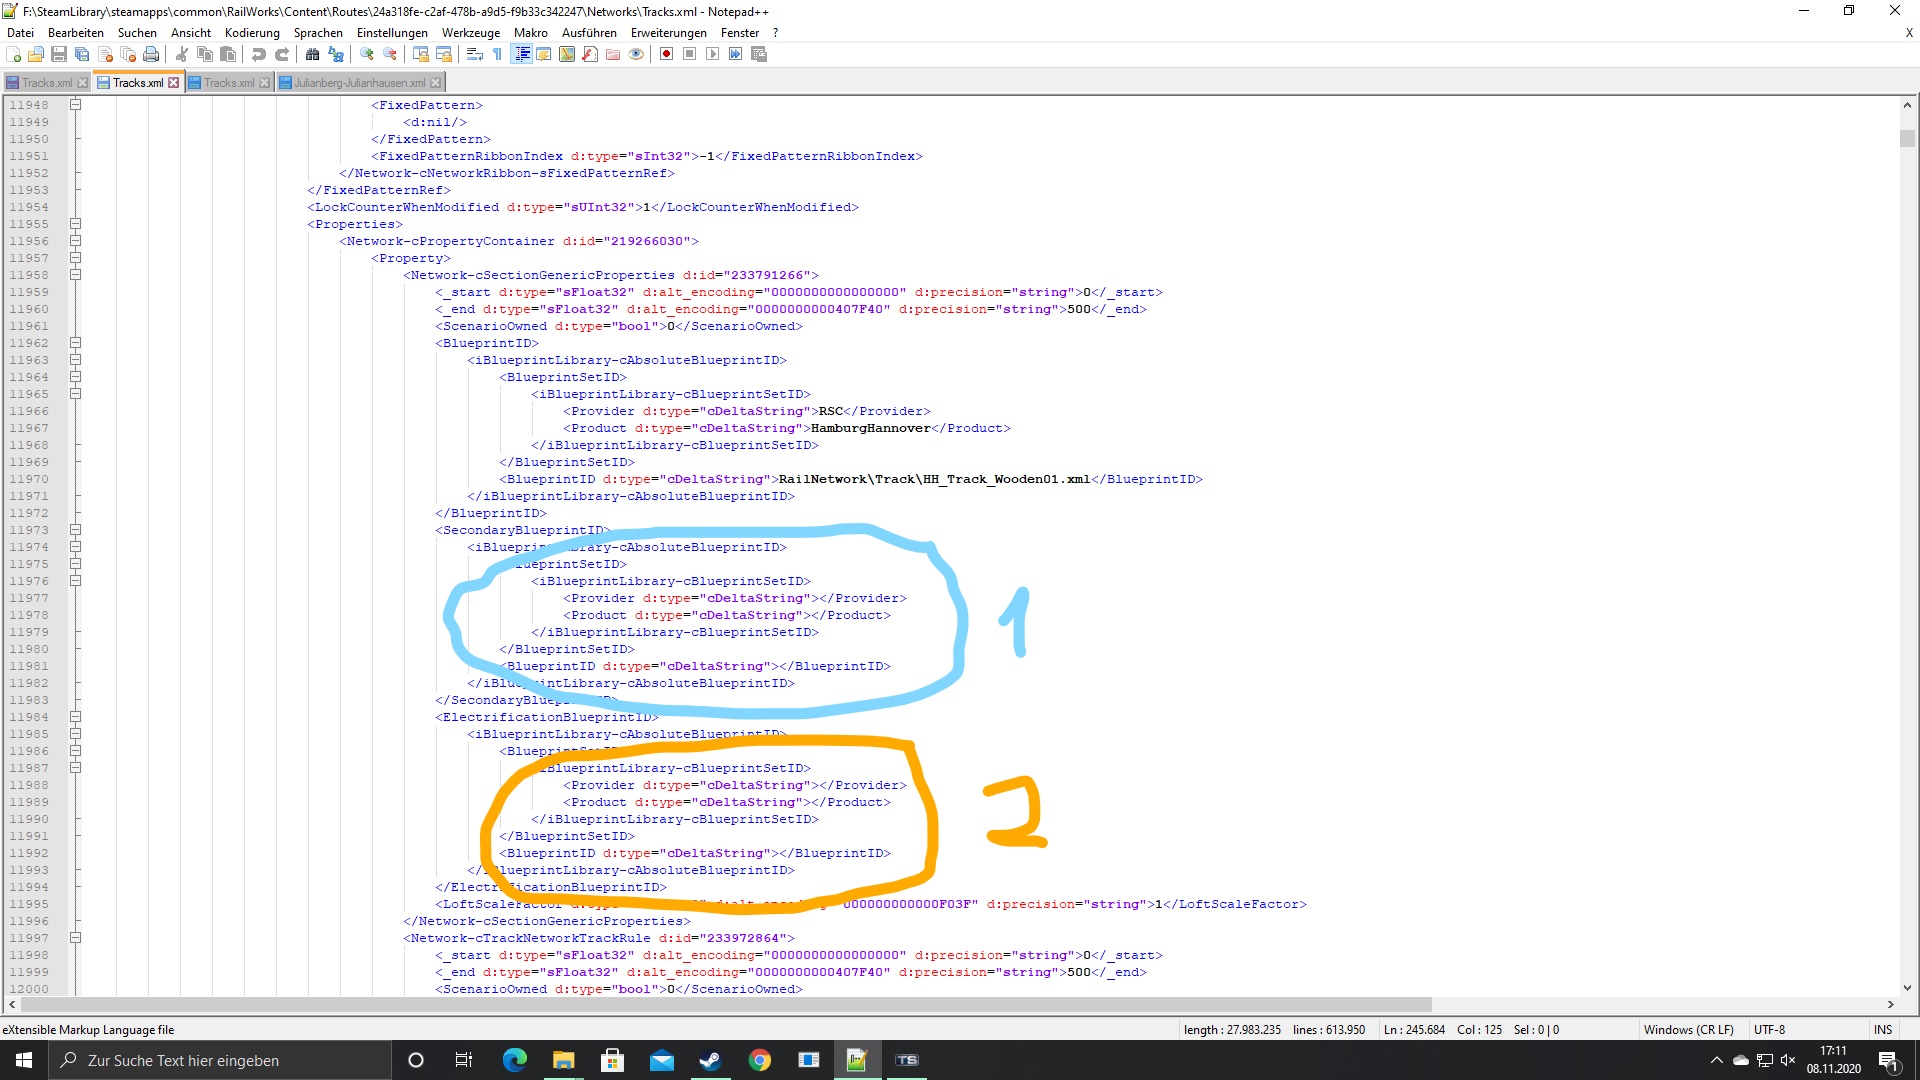The image size is (1920, 1080).
Task: Click the Zoom in magnifier icon
Action: 367,54
